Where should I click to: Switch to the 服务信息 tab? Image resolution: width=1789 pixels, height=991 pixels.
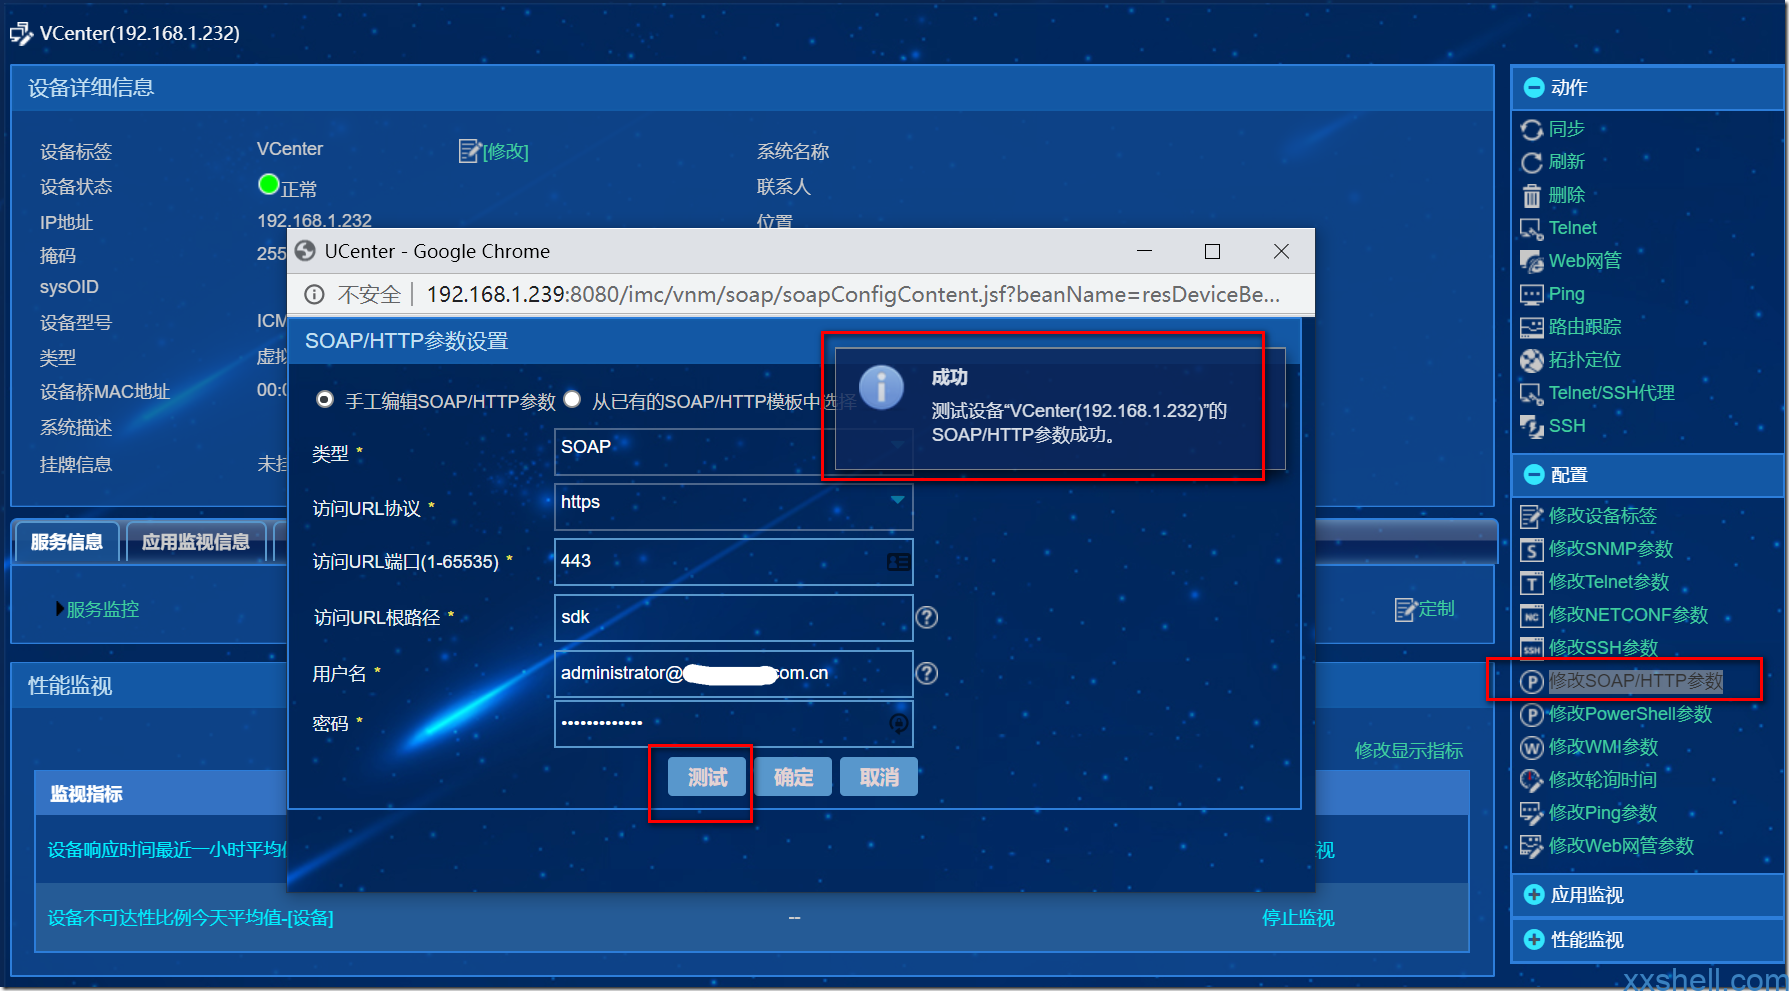click(67, 542)
